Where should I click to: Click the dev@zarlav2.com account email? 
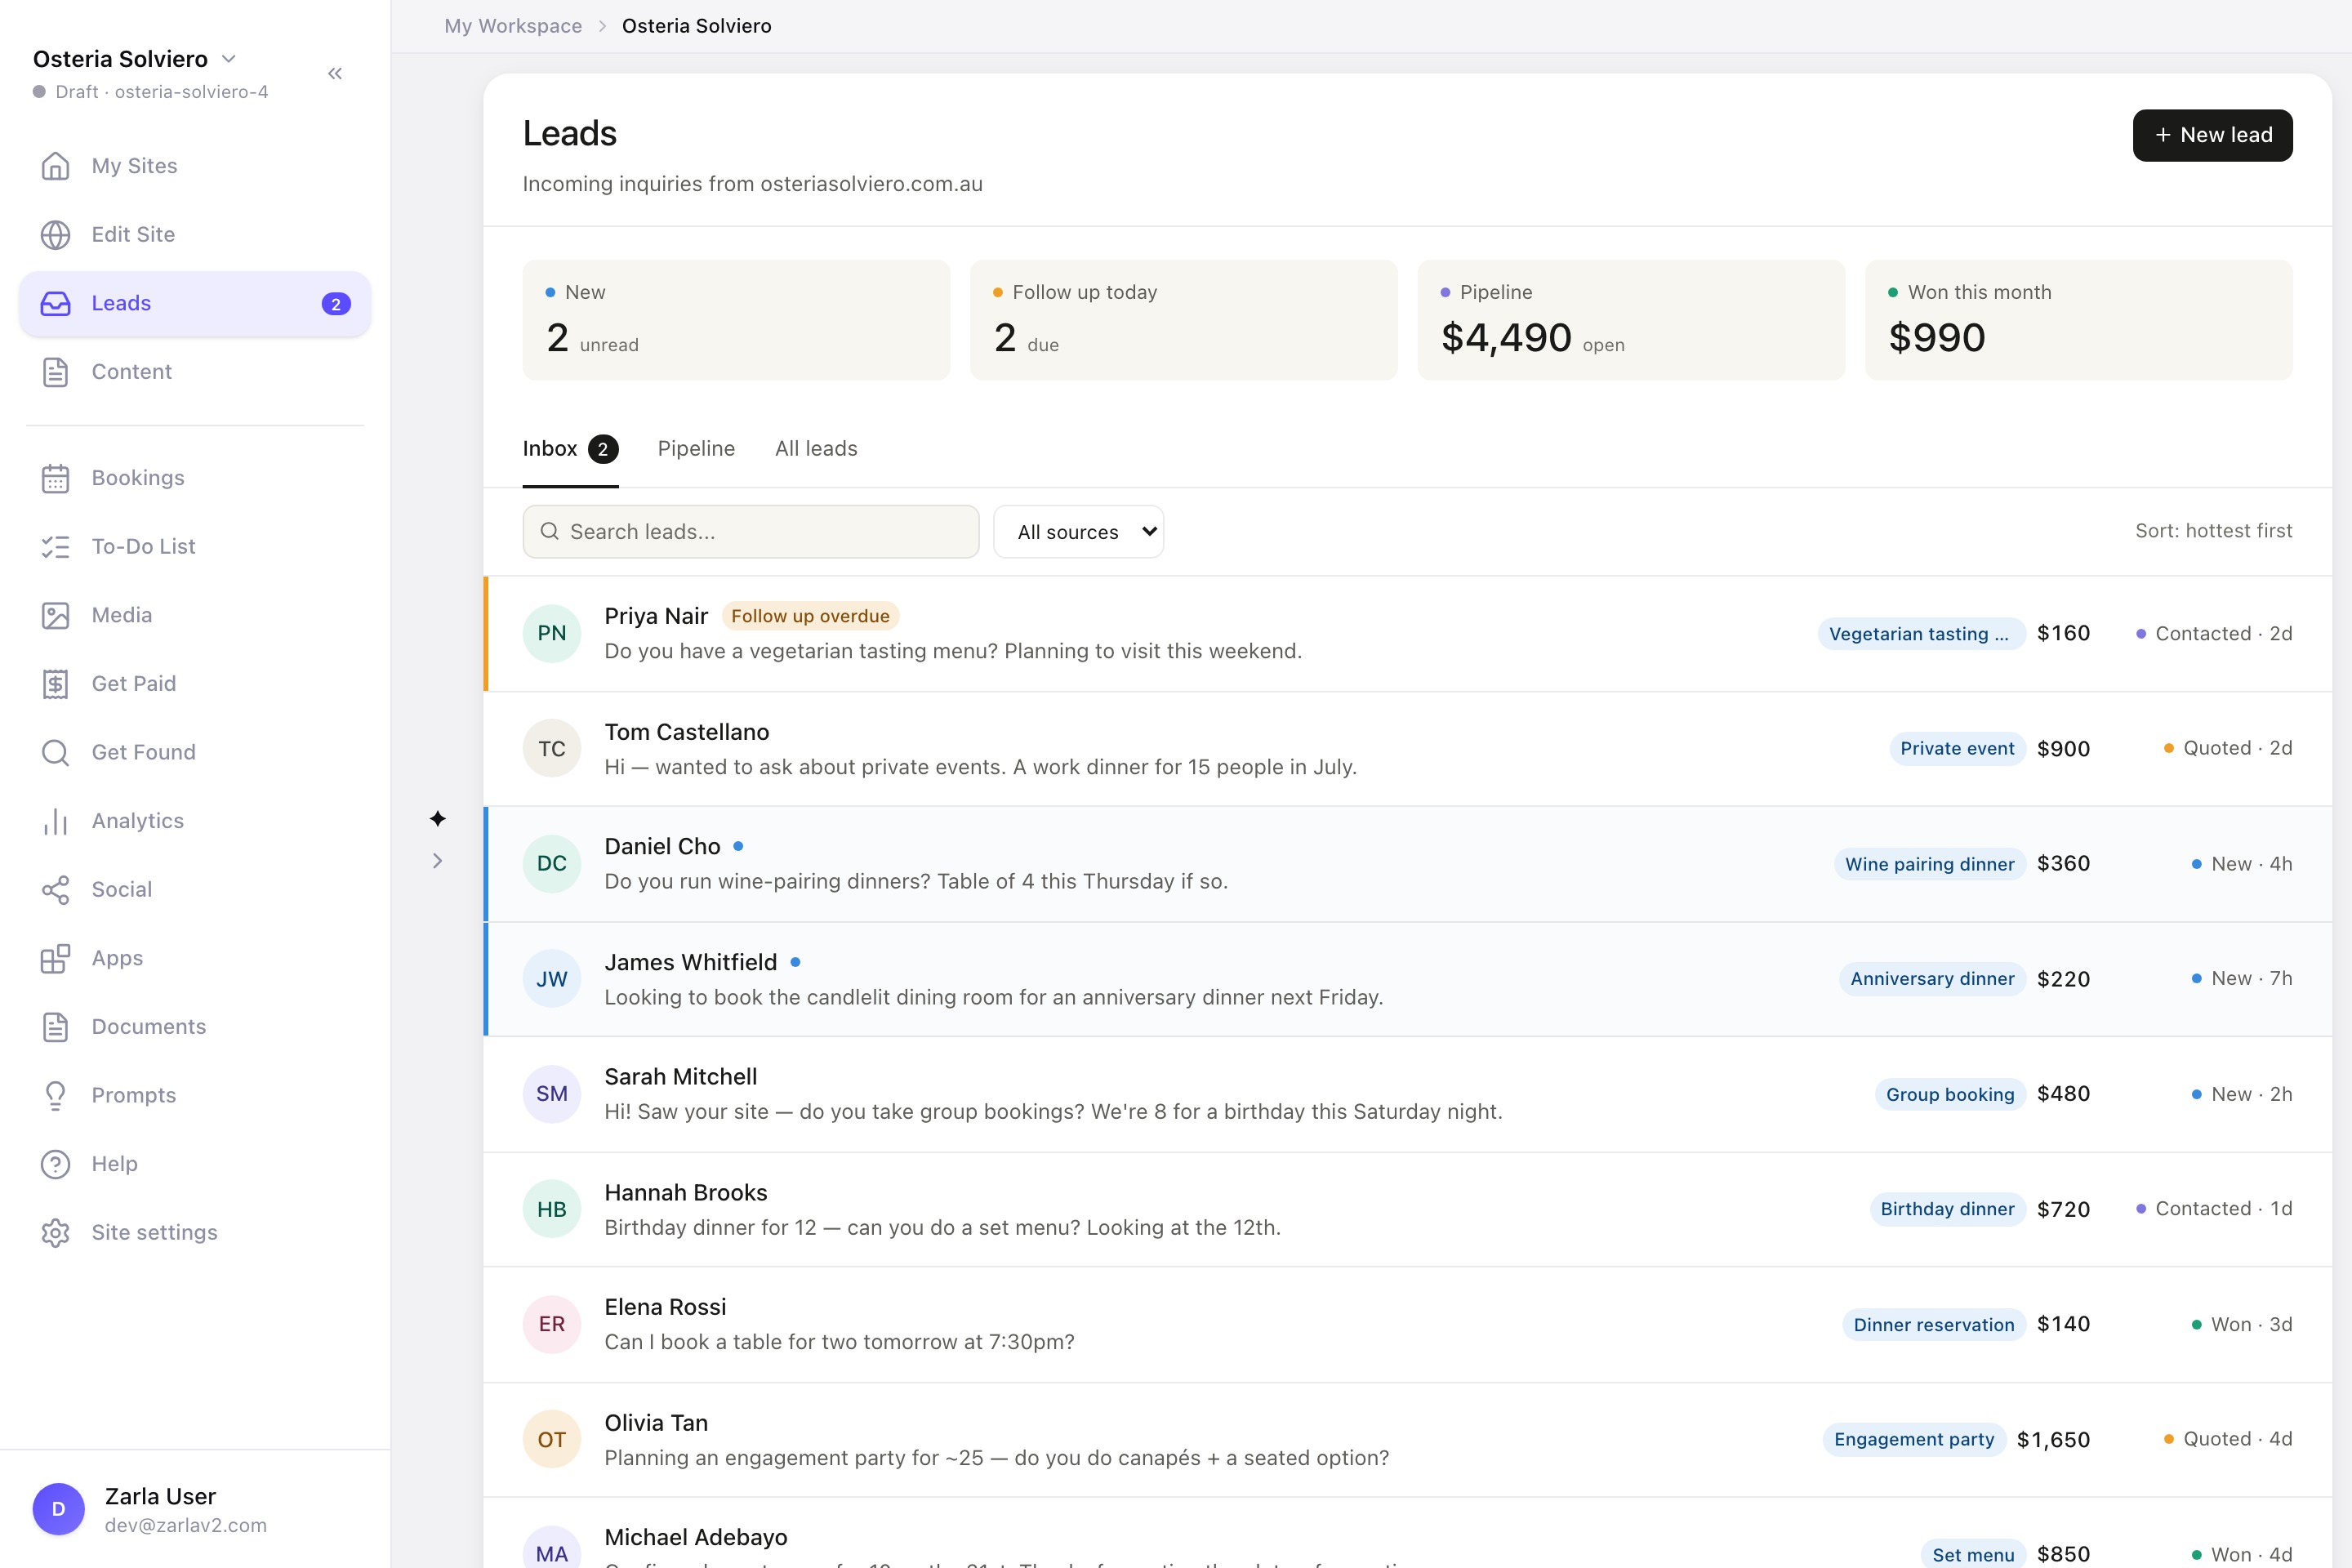[x=186, y=1525]
